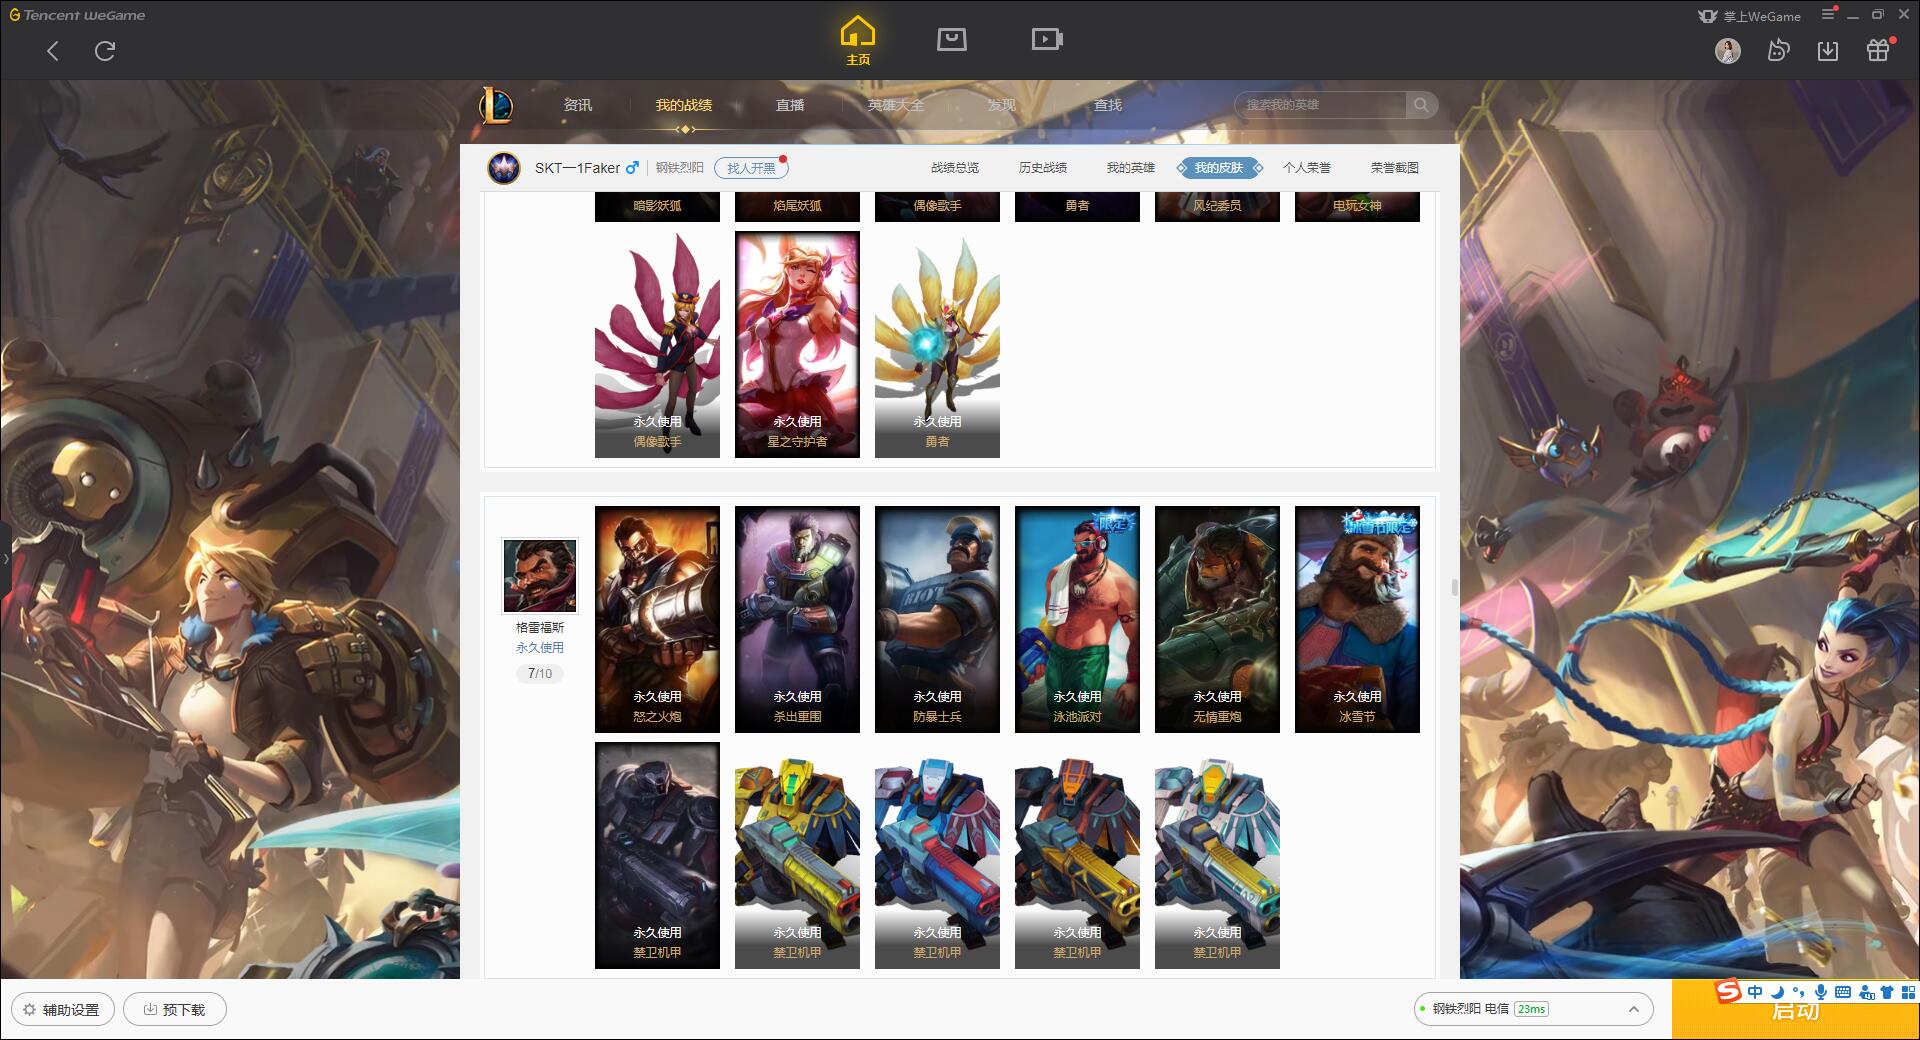This screenshot has width=1920, height=1040.
Task: Open the Sogou toolbox grid icon
Action: coord(1909,992)
